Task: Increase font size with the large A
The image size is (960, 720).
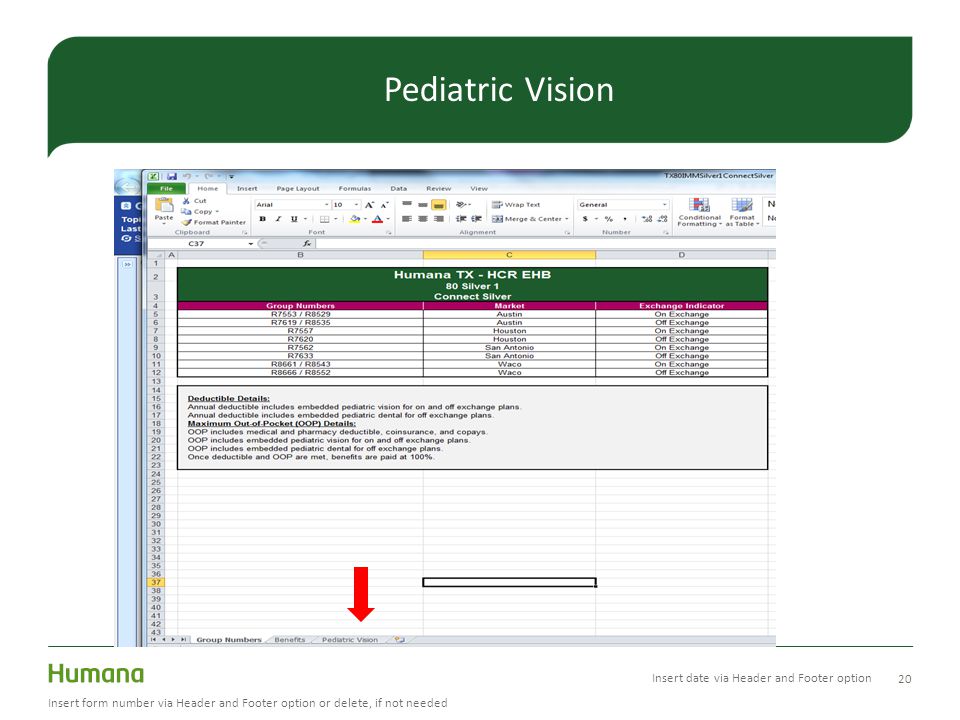Action: 369,205
